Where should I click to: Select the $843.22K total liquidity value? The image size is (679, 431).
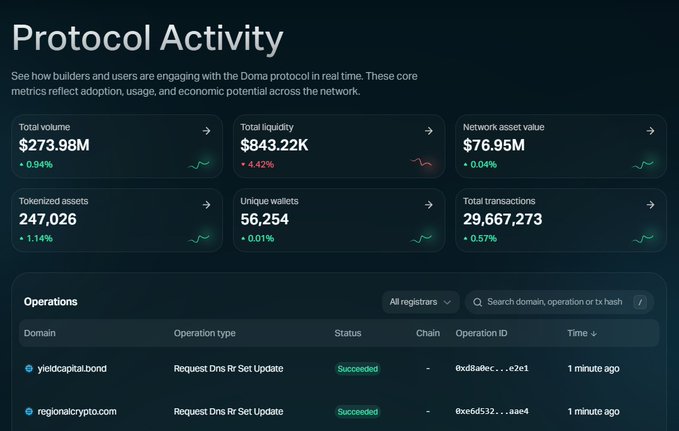click(274, 145)
